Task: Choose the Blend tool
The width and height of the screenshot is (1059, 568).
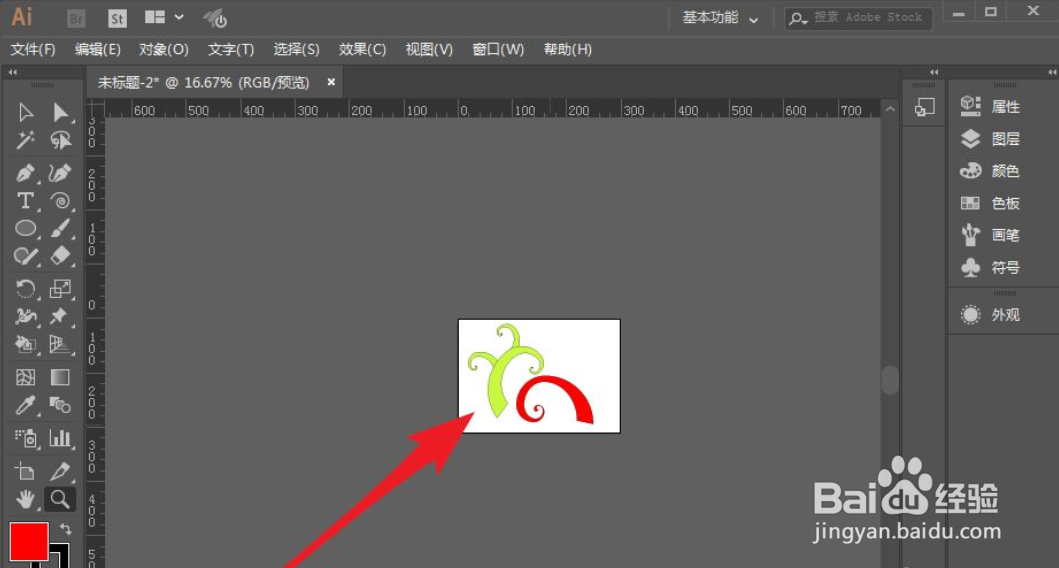Action: click(x=60, y=405)
